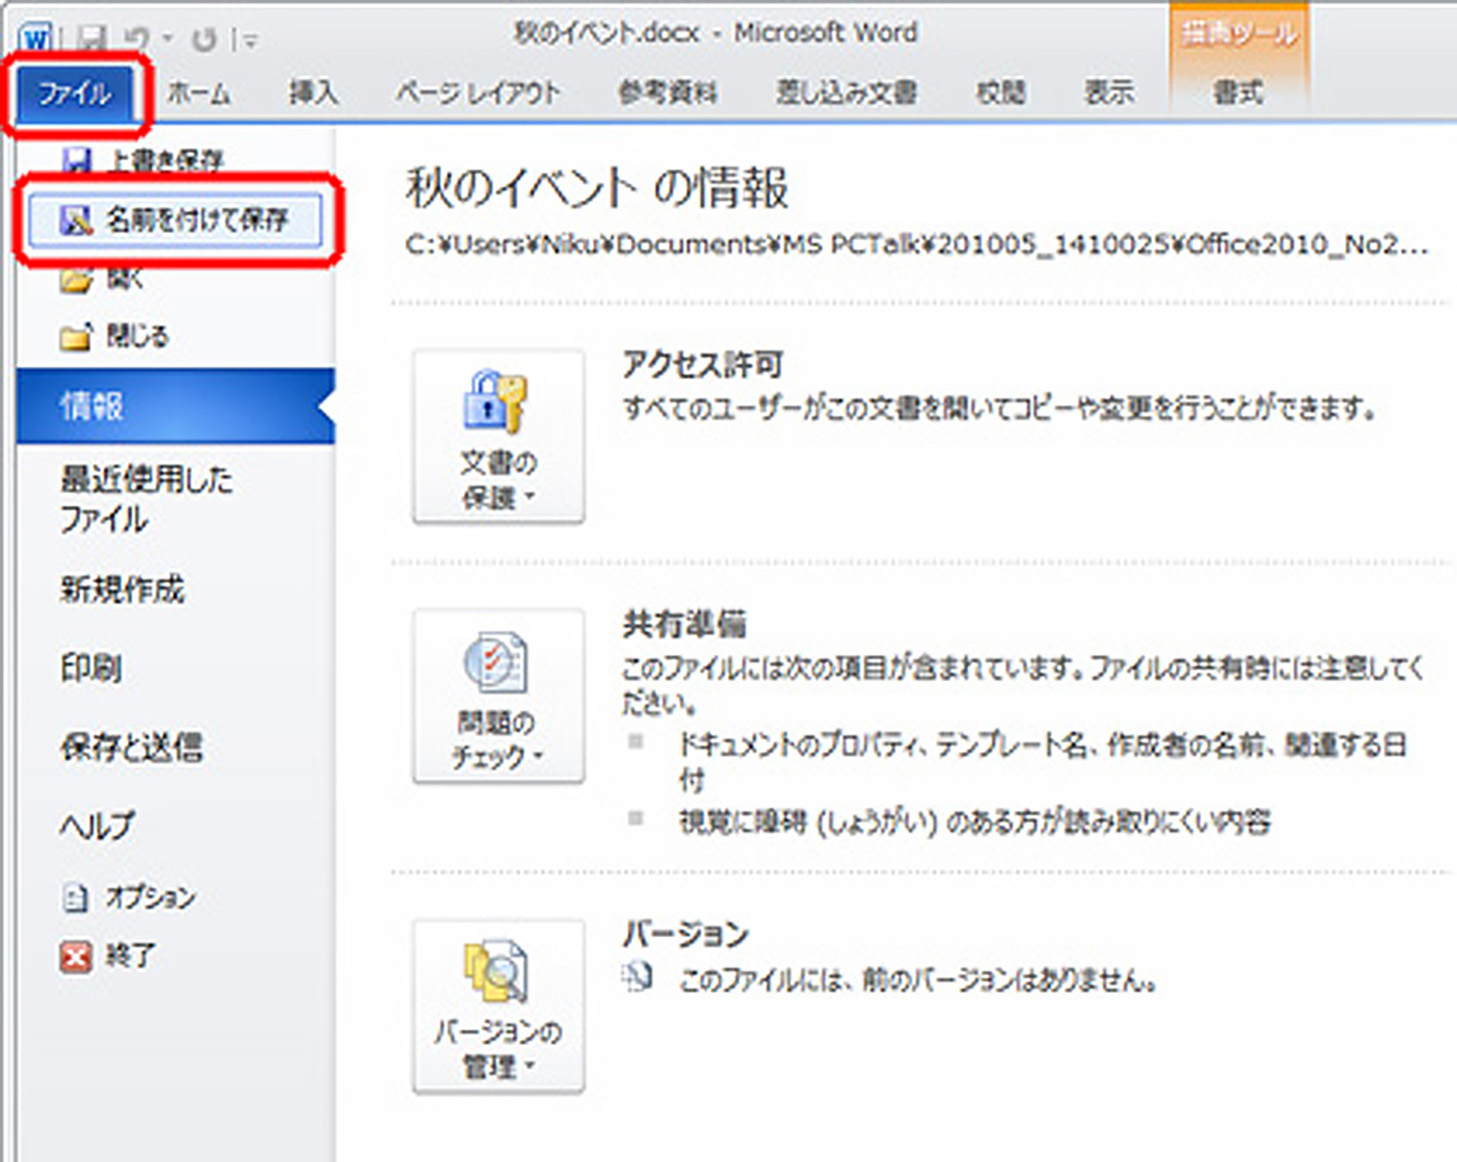The image size is (1457, 1162).
Task: Open the 挿入 ribbon tab
Action: pos(313,93)
